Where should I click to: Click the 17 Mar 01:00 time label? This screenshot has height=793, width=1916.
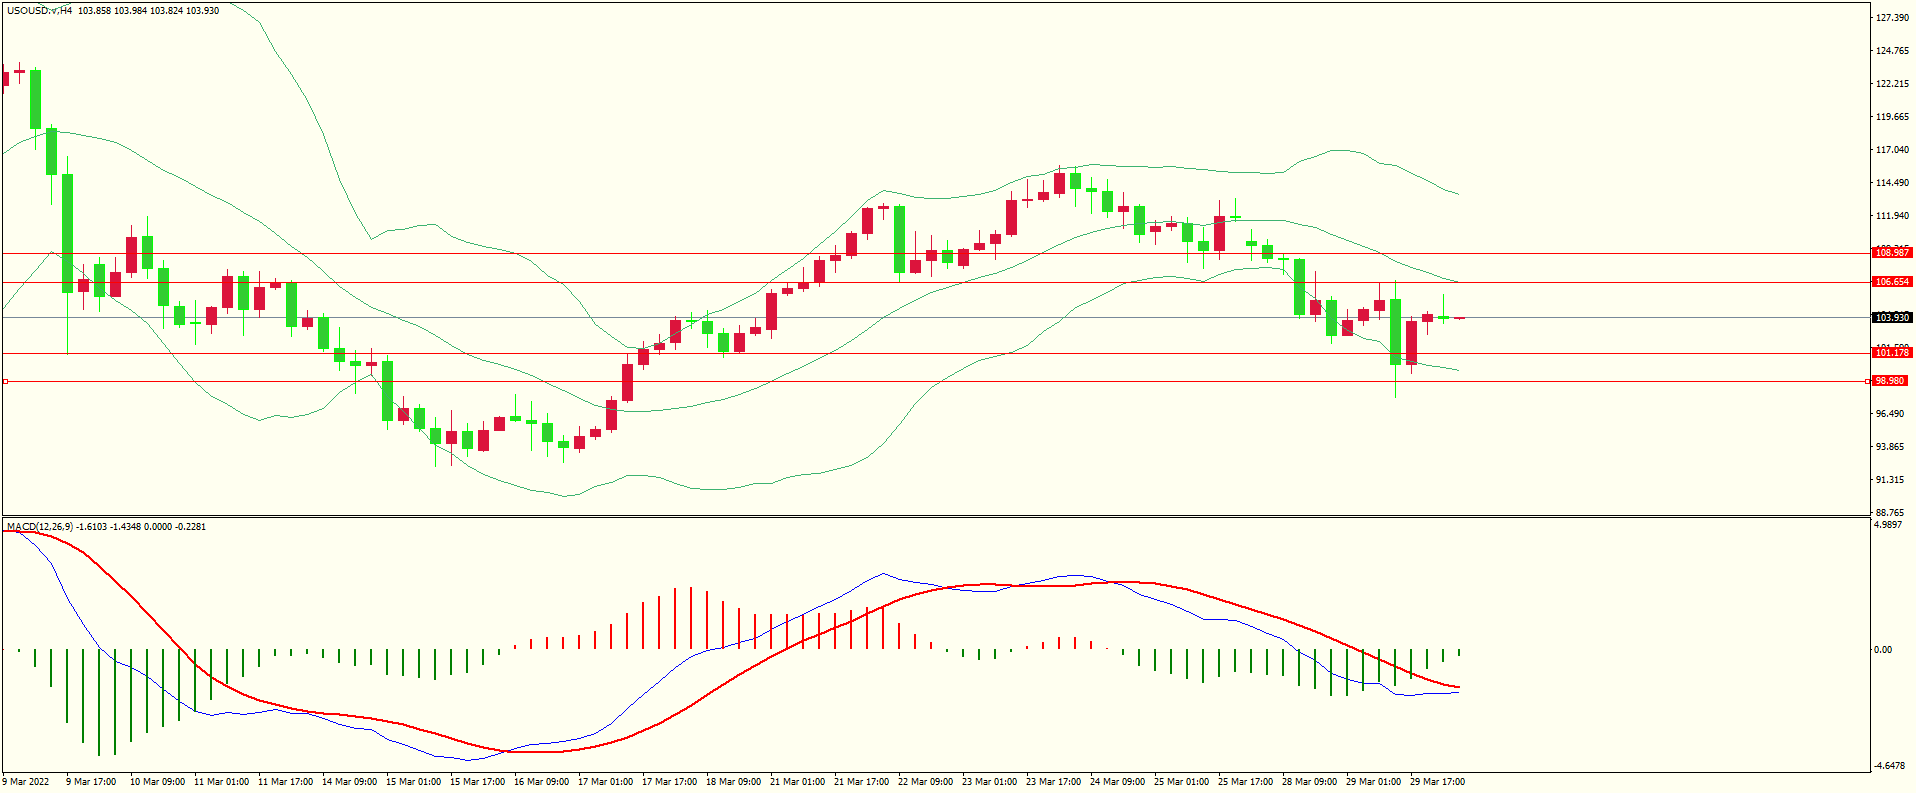pos(605,782)
